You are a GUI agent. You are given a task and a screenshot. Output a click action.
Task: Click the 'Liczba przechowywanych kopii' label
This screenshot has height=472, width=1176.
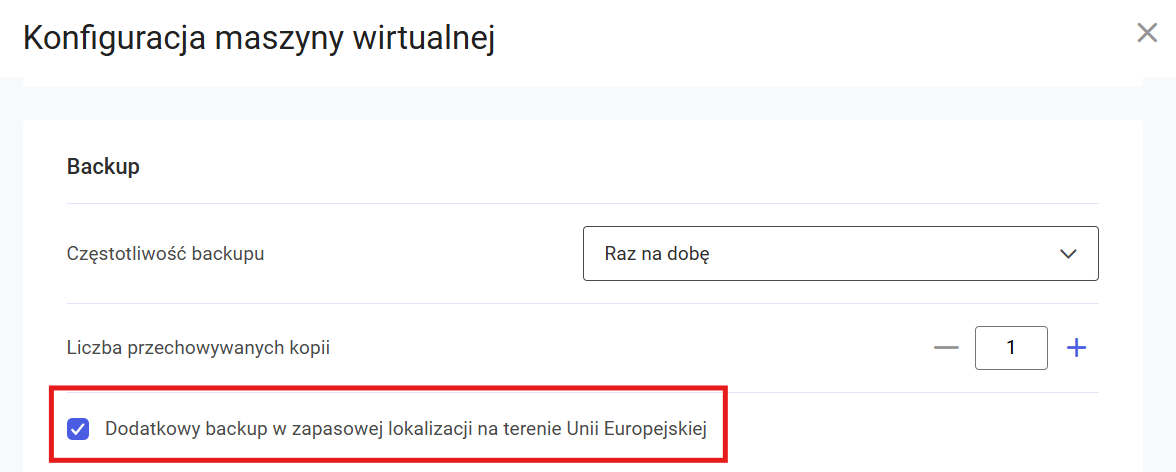coord(198,348)
